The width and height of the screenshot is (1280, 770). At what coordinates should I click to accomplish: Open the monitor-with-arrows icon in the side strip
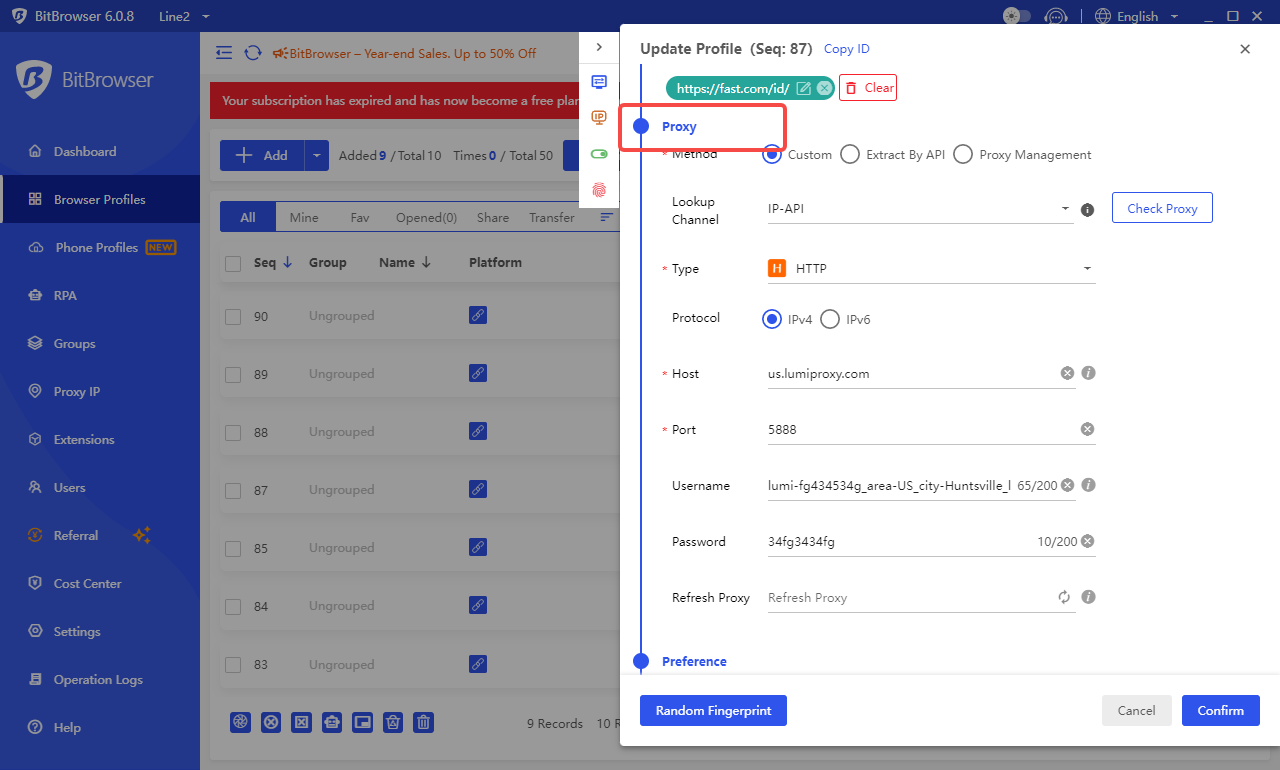point(599,82)
